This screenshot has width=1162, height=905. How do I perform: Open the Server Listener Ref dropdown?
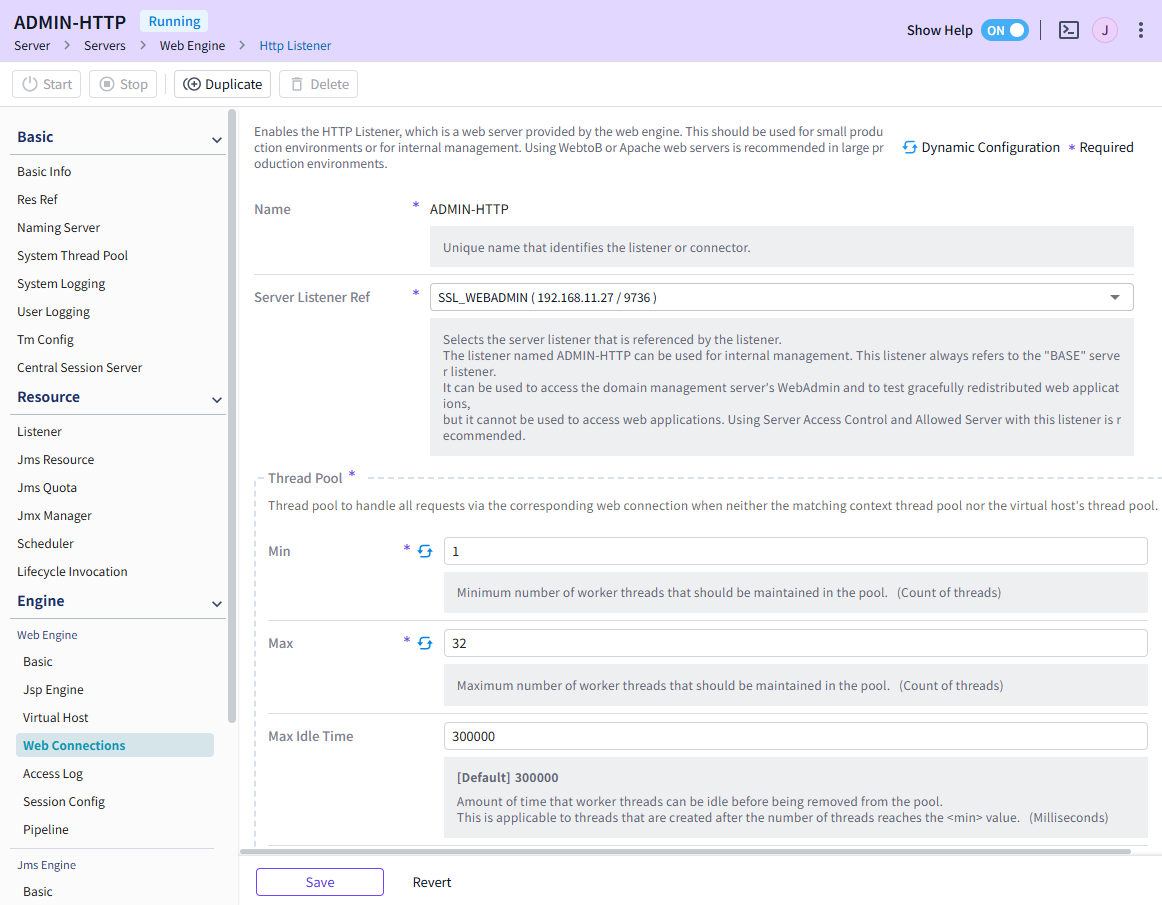click(x=1113, y=297)
